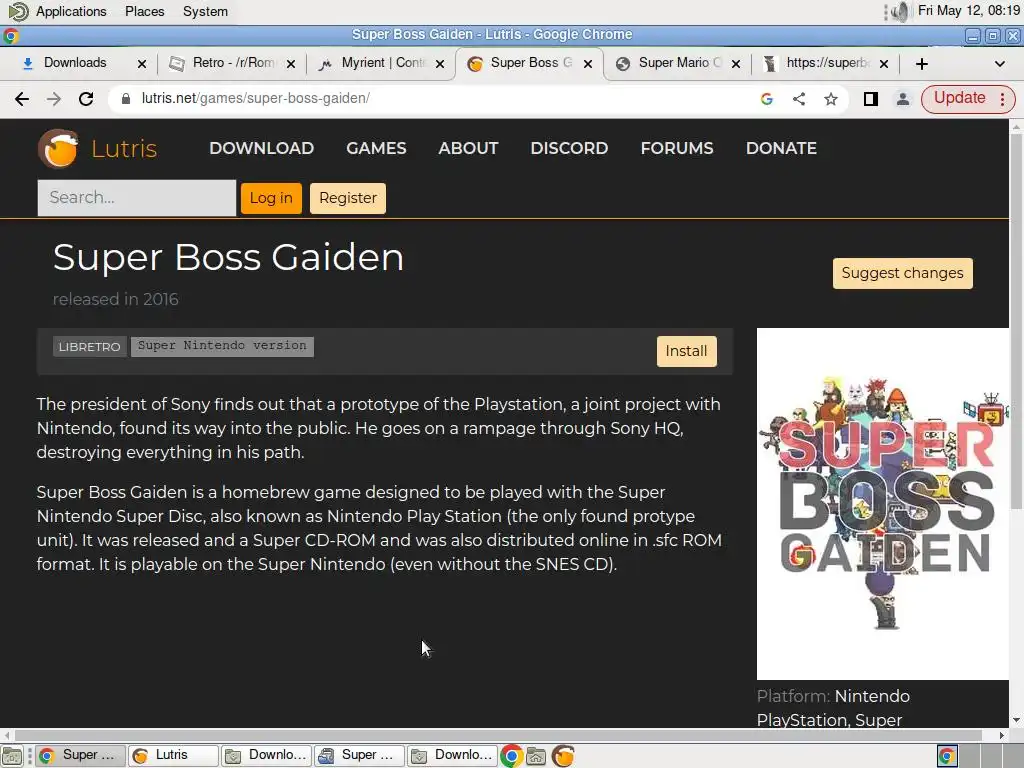Open the DISCORD nav item
This screenshot has width=1024, height=768.
coord(569,148)
